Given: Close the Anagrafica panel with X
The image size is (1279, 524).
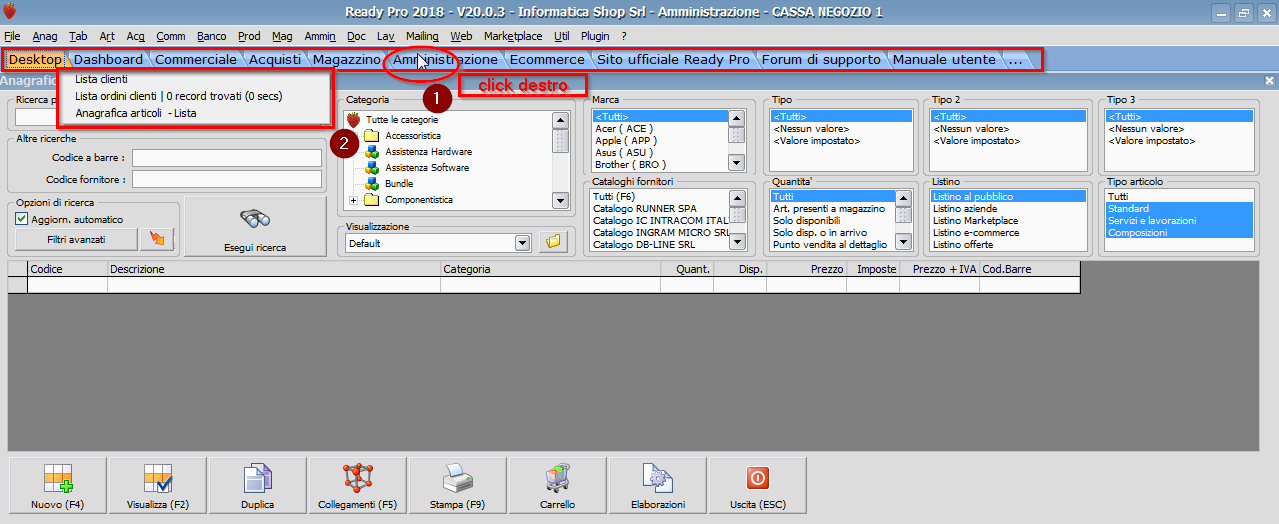Looking at the screenshot, I should 1269,80.
